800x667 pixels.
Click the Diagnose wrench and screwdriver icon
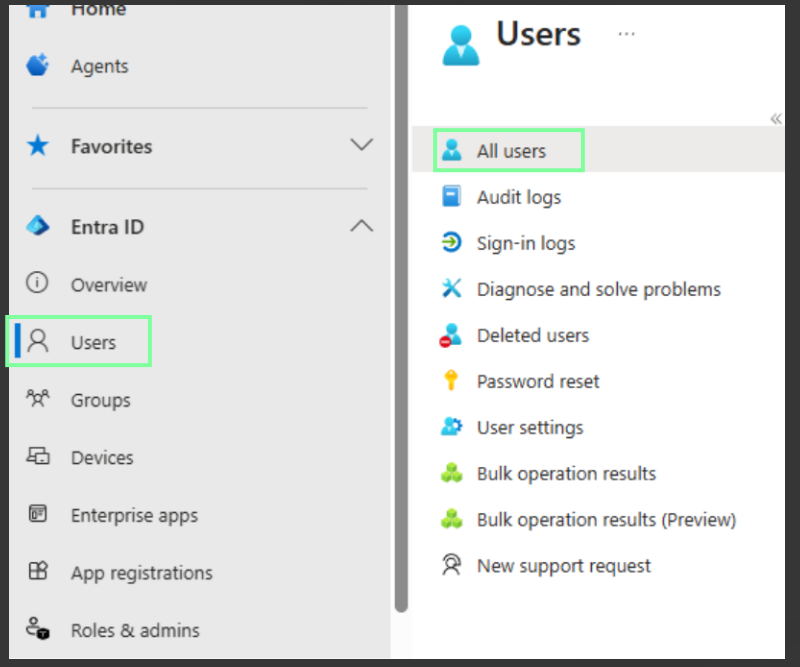tap(451, 288)
